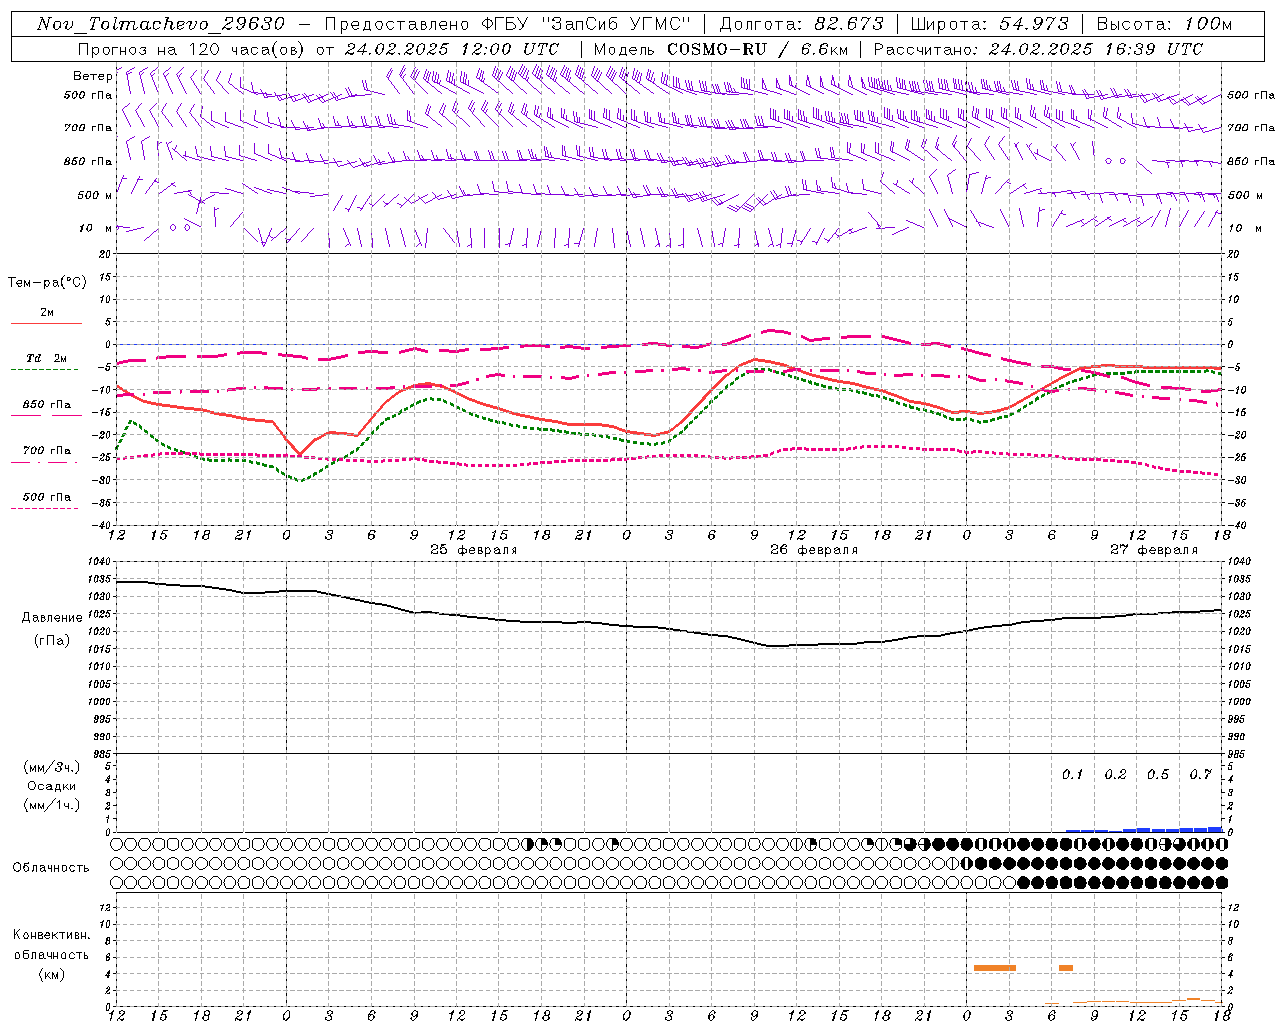Click the 27 февраля date label
The width and height of the screenshot is (1280, 1024).
click(1154, 550)
